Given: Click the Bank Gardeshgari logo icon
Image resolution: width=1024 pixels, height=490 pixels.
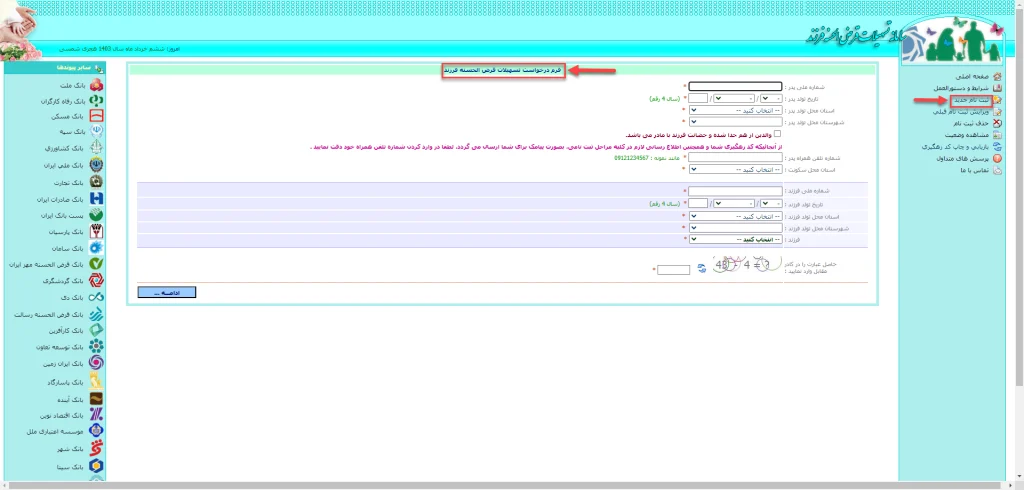Looking at the screenshot, I should point(96,280).
